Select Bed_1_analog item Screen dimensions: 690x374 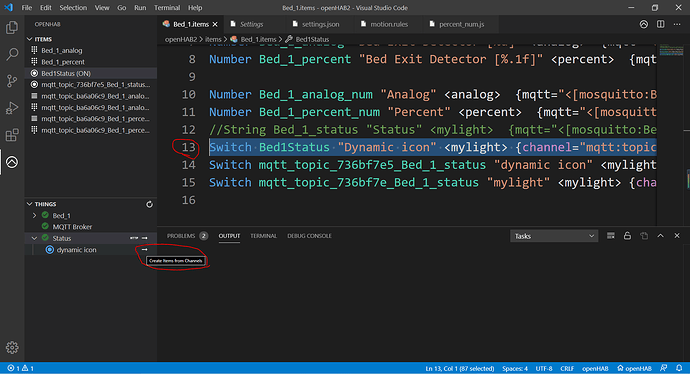(x=91, y=51)
